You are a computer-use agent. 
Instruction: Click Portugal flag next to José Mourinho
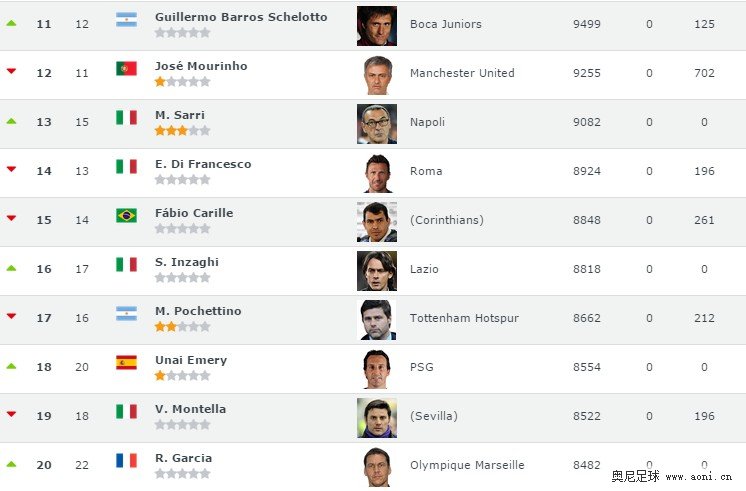click(126, 69)
